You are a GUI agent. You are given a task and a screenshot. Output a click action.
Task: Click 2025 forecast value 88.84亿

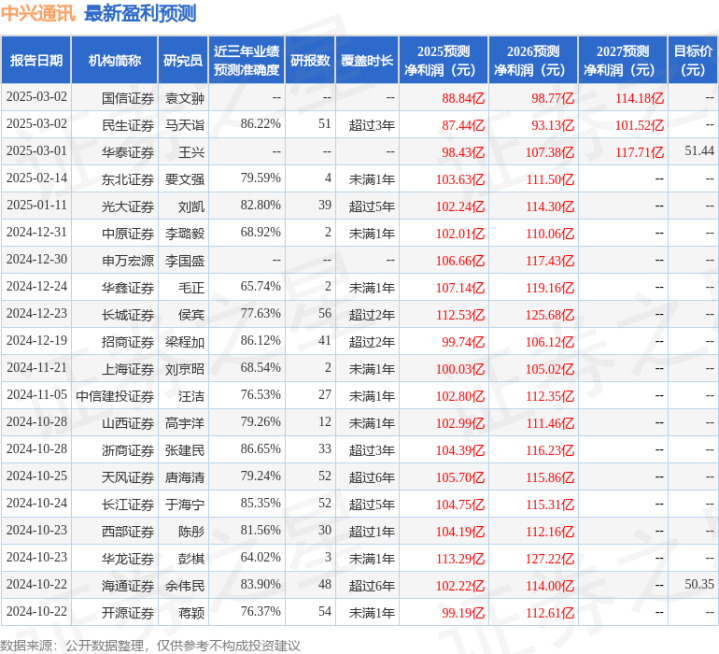point(463,98)
